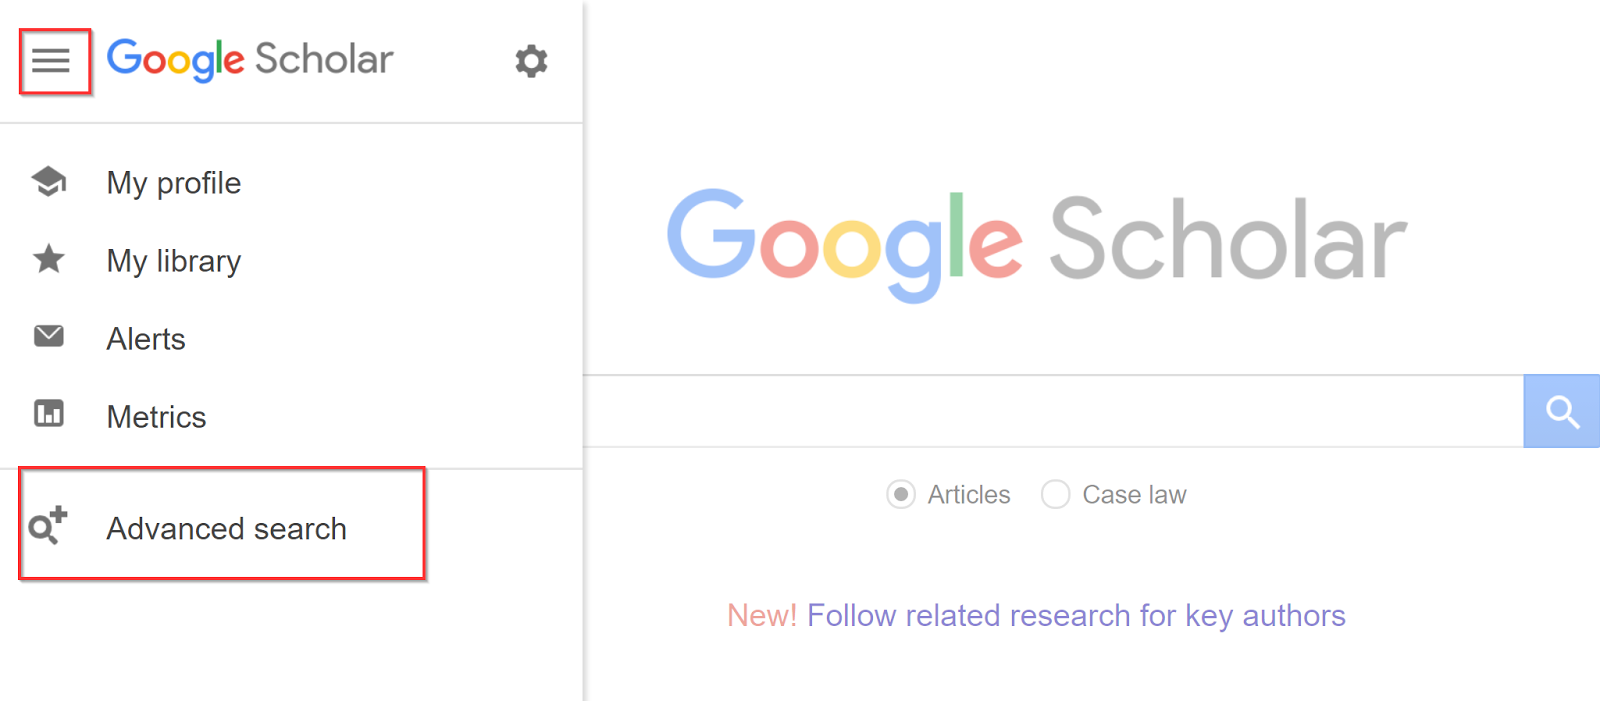1600x701 pixels.
Task: Select the My library star icon
Action: (47, 260)
